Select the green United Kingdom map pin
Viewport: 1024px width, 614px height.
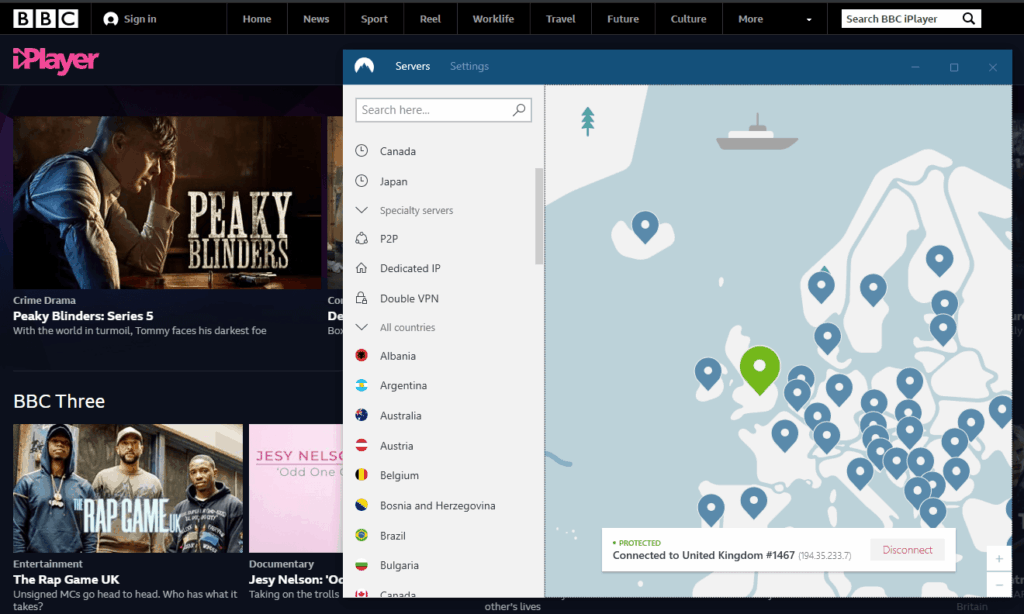click(759, 367)
